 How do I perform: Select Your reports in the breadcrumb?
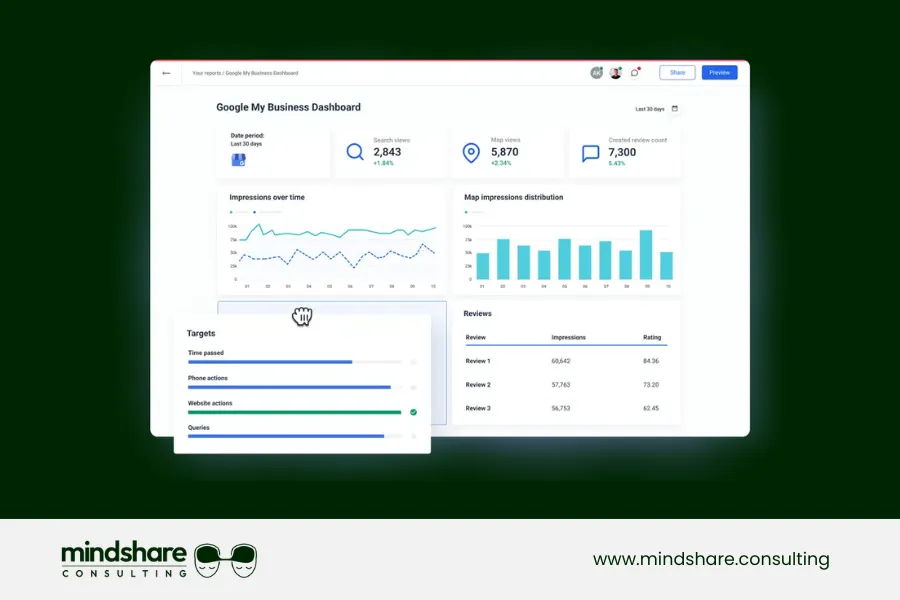click(208, 73)
